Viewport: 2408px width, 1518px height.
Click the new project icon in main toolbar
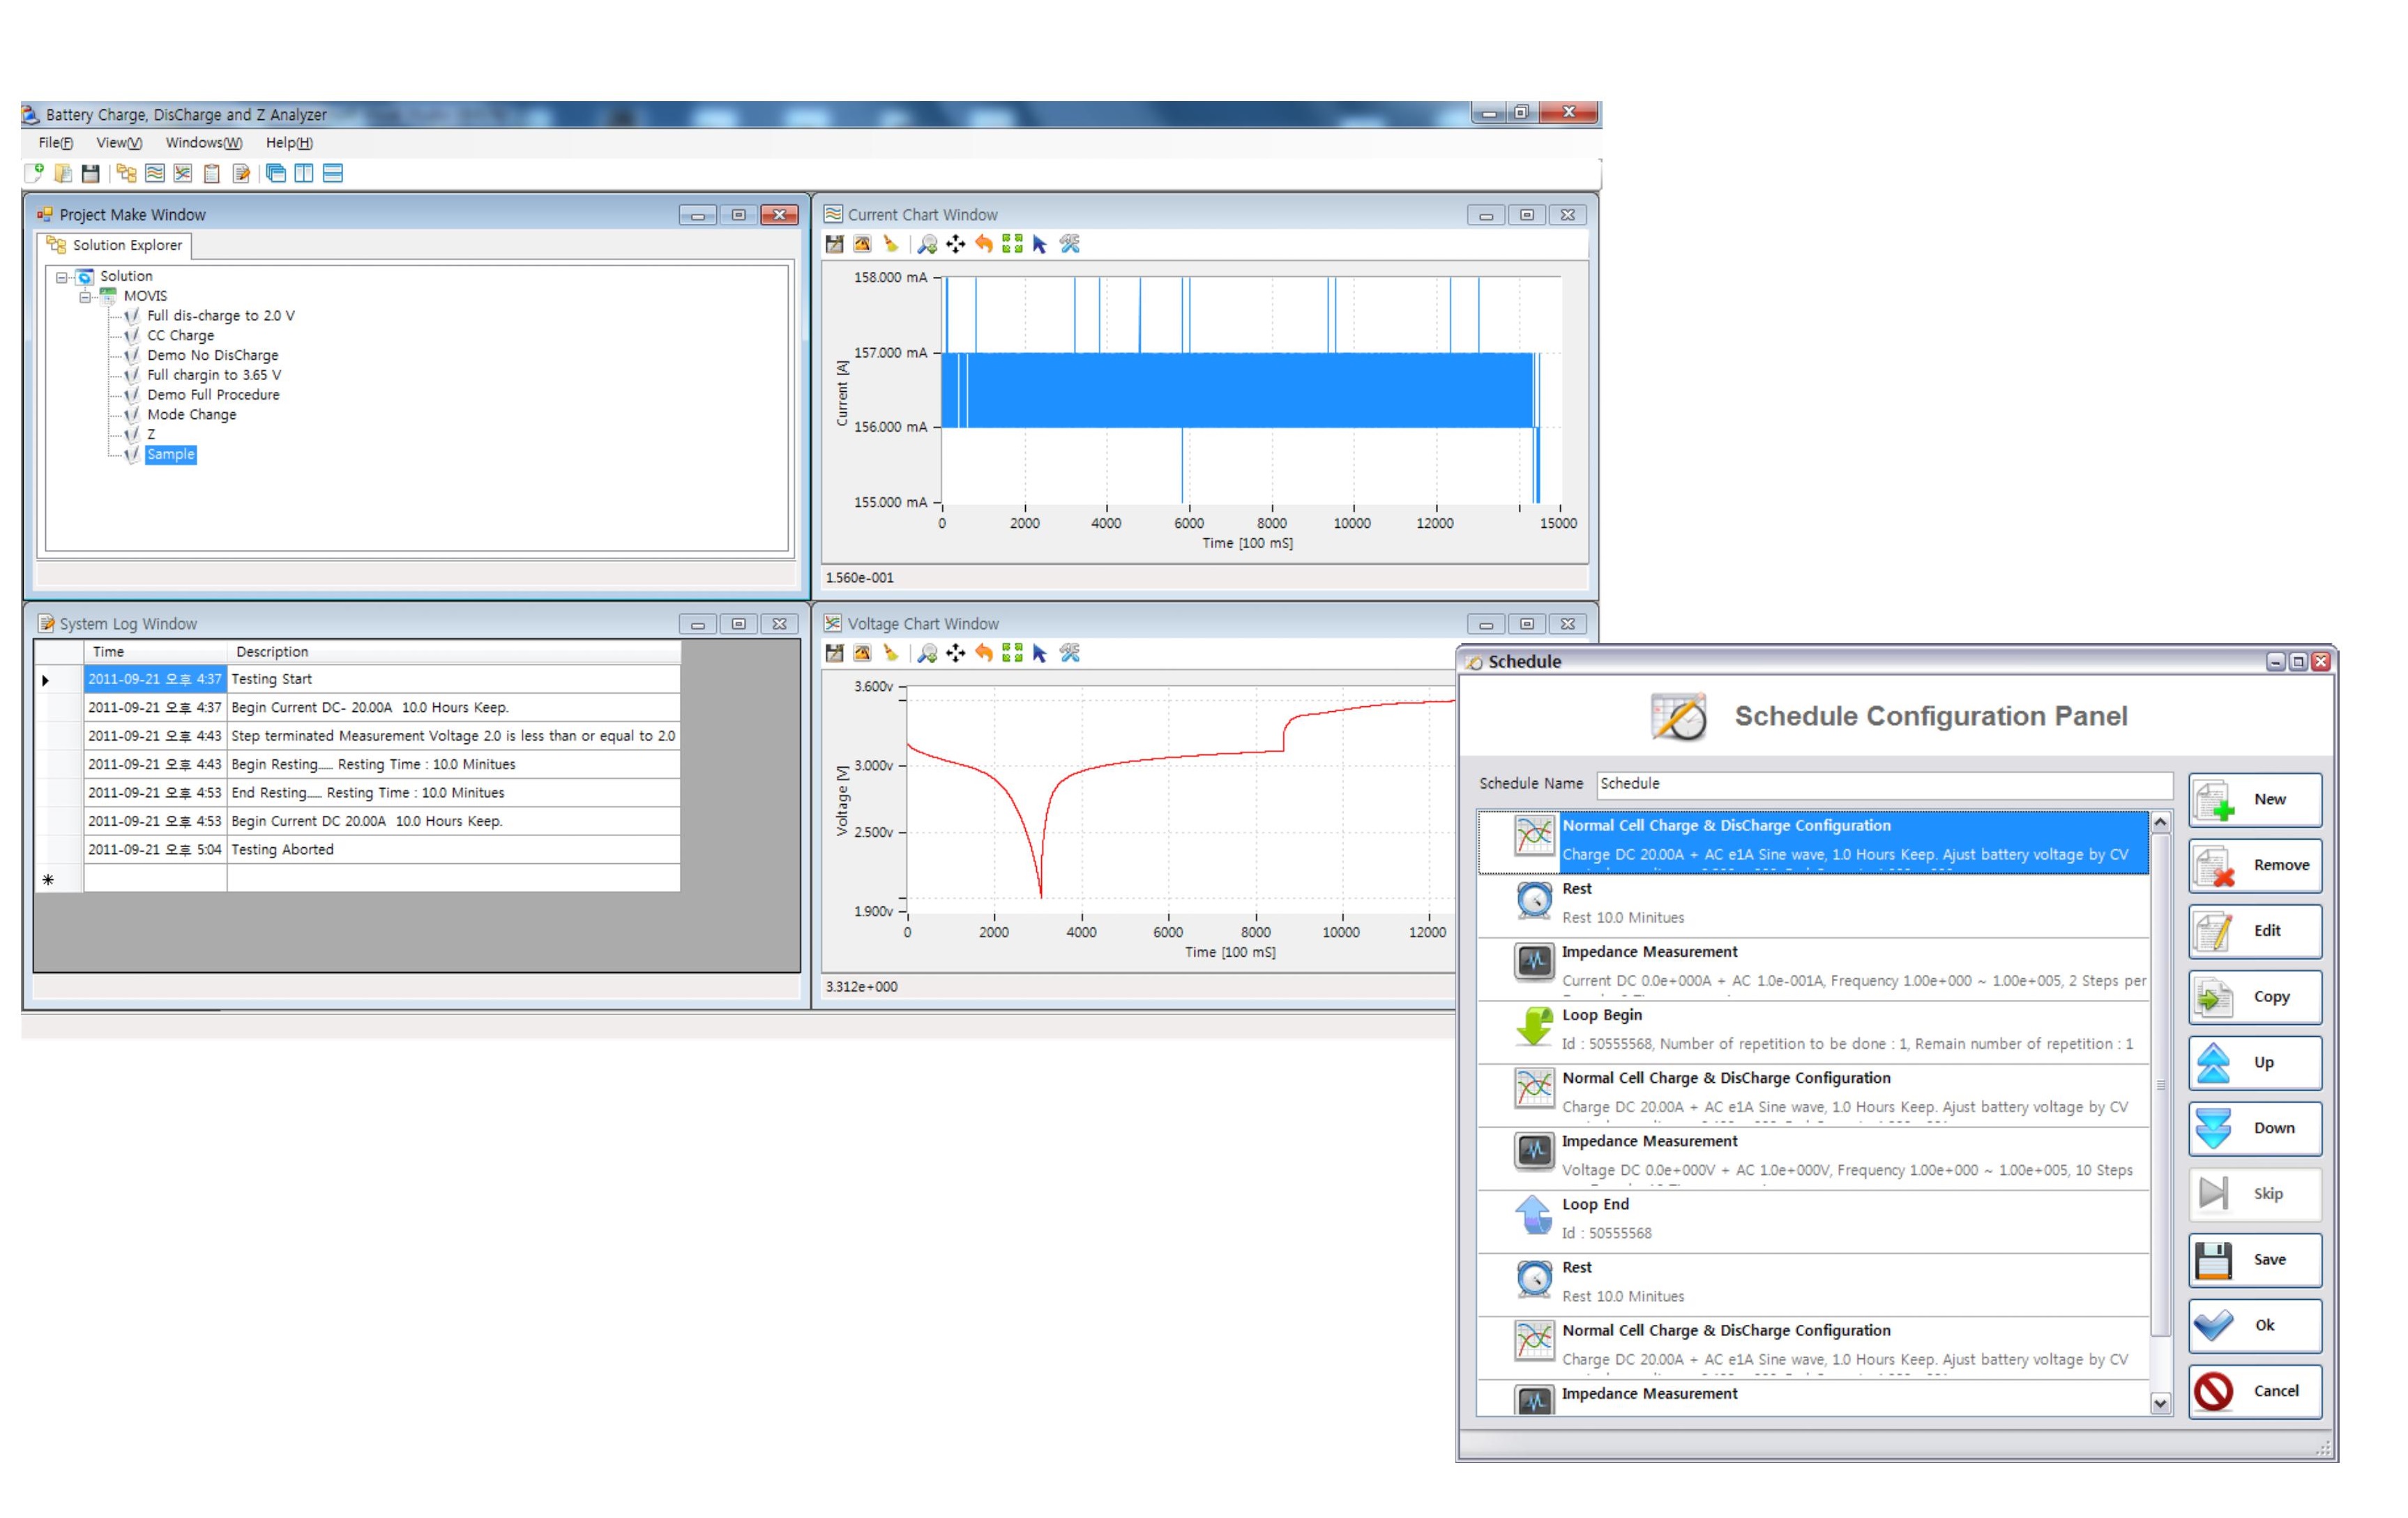pos(34,173)
